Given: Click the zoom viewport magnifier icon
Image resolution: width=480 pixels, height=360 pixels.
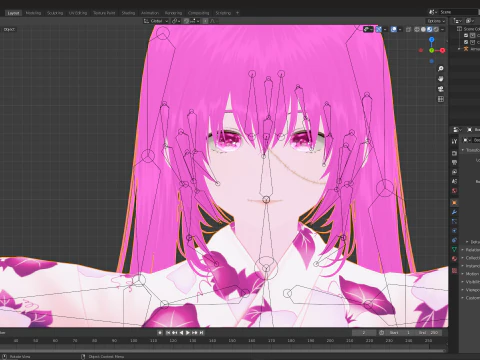Looking at the screenshot, I should [x=441, y=69].
